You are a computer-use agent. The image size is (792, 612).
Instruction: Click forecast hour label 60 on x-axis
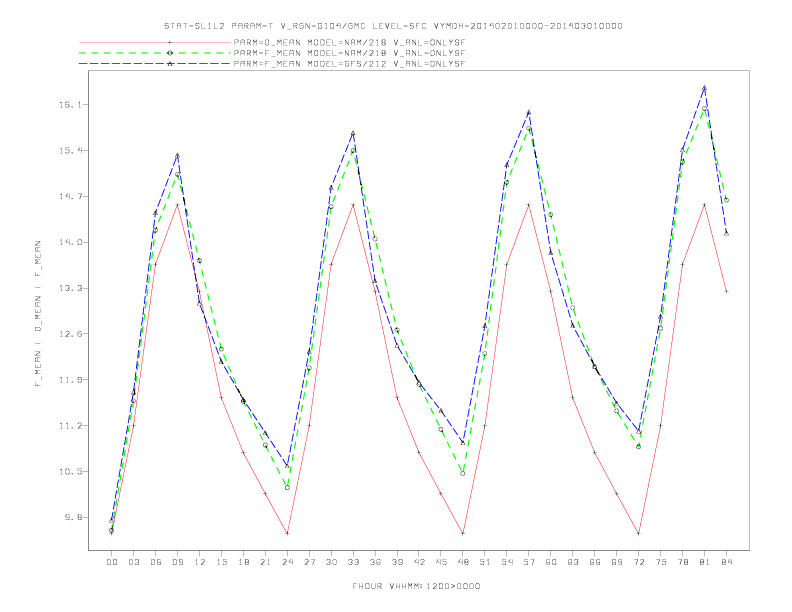coord(551,562)
